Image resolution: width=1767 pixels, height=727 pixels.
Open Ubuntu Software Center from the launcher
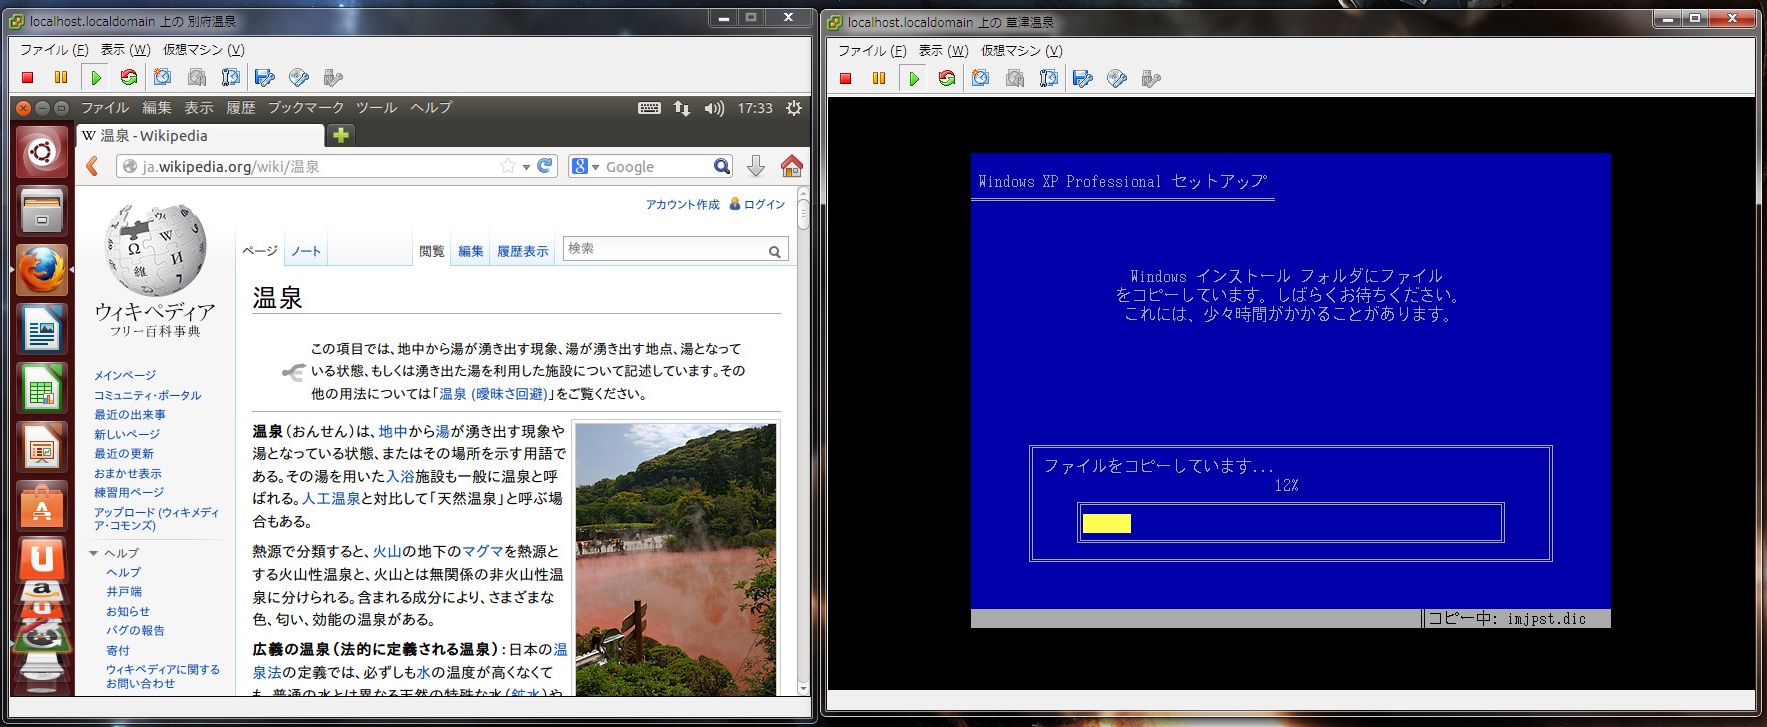pyautogui.click(x=42, y=506)
